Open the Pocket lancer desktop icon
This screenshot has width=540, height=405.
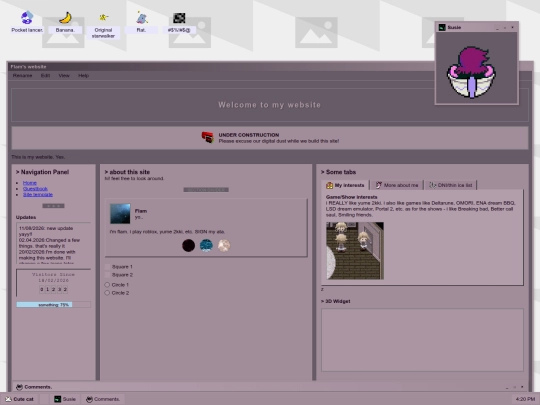27,22
